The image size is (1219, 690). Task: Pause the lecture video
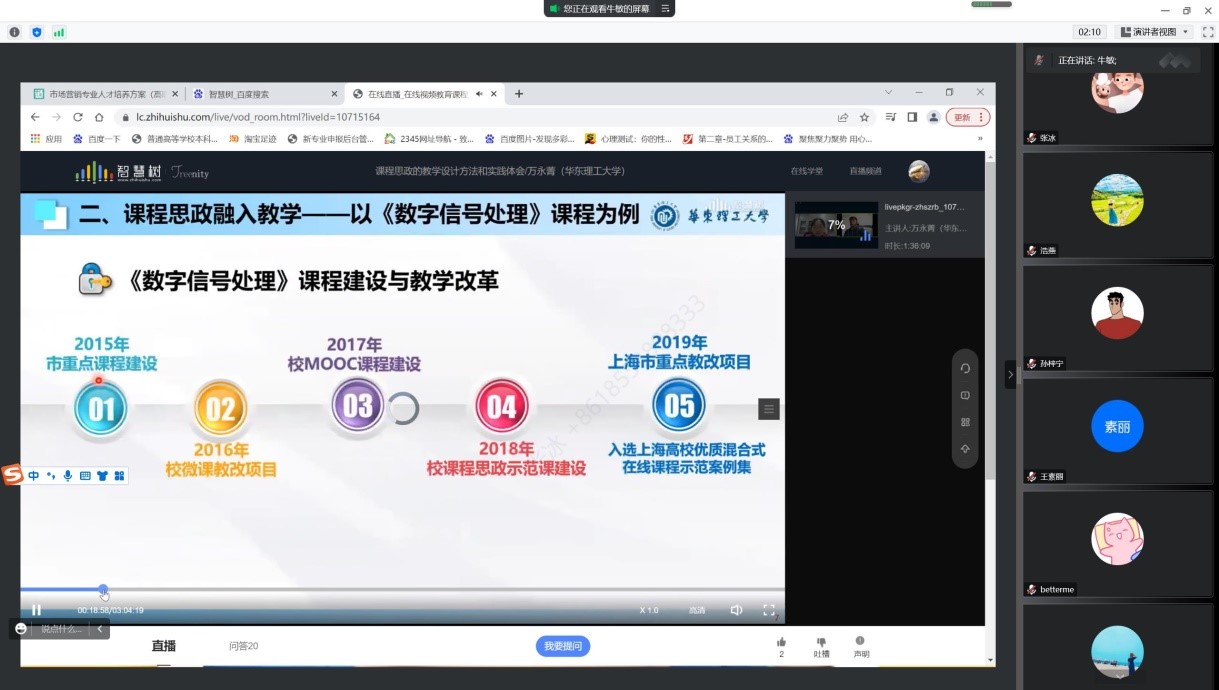pyautogui.click(x=36, y=610)
